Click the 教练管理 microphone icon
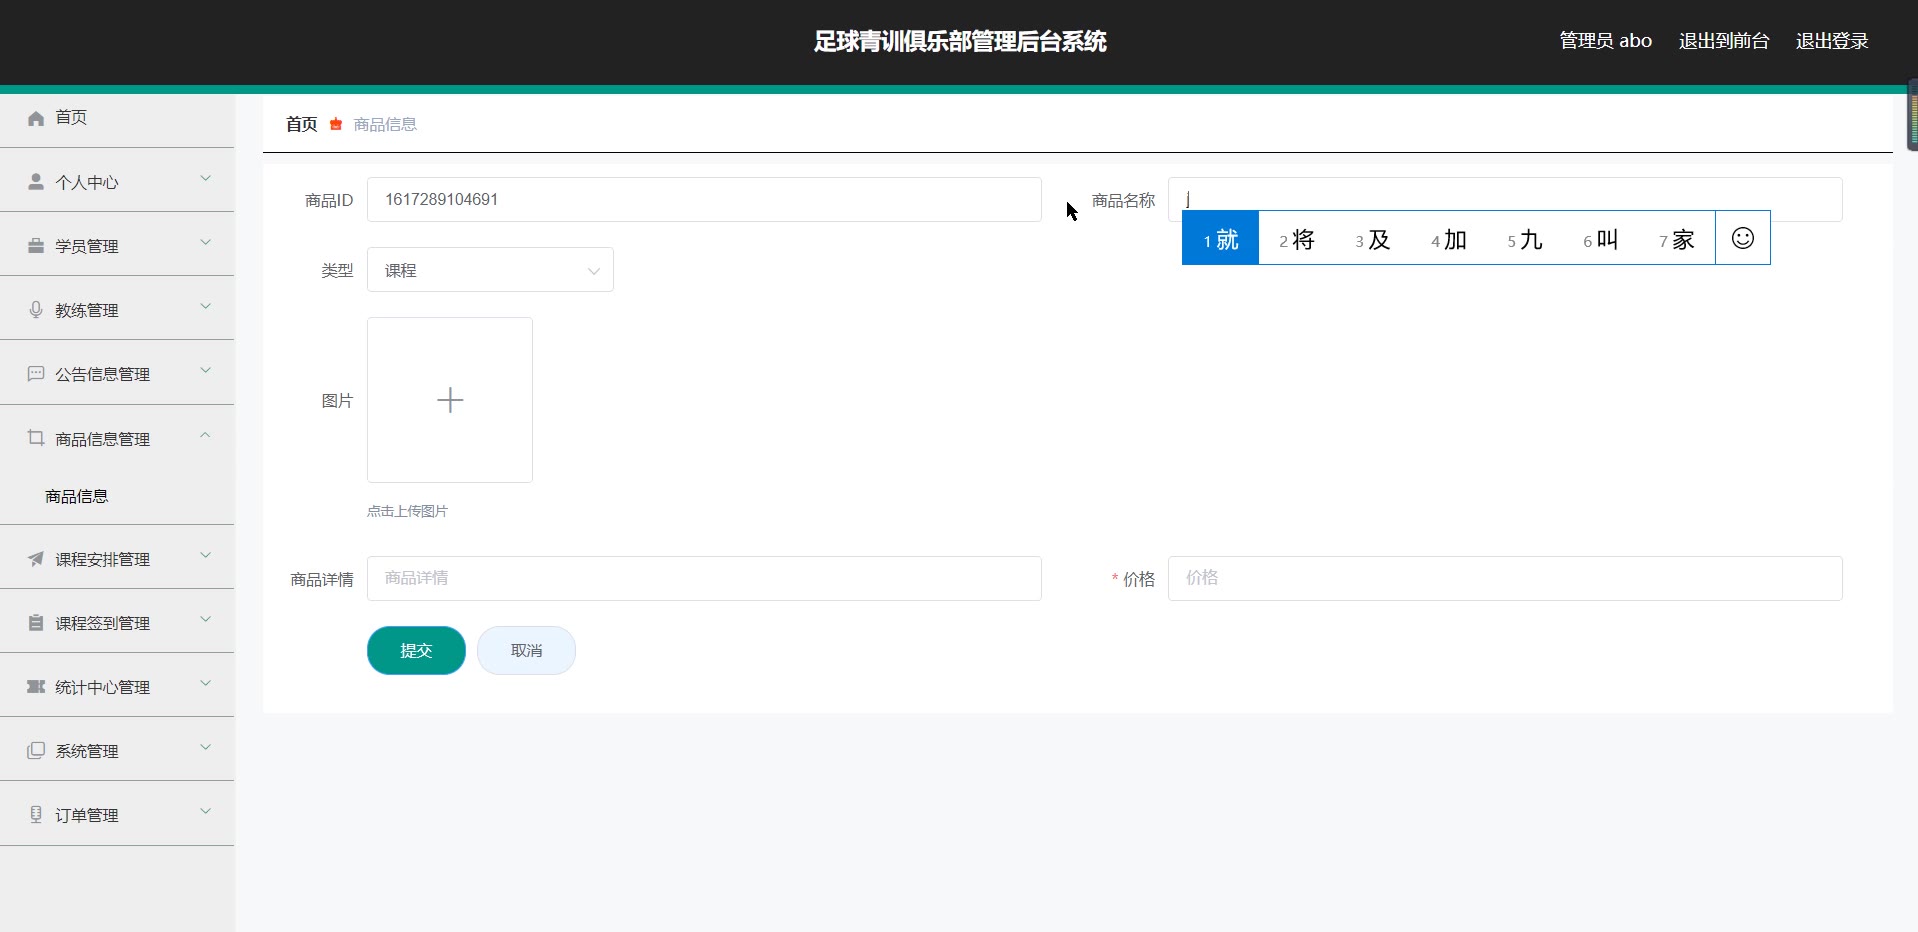 36,310
